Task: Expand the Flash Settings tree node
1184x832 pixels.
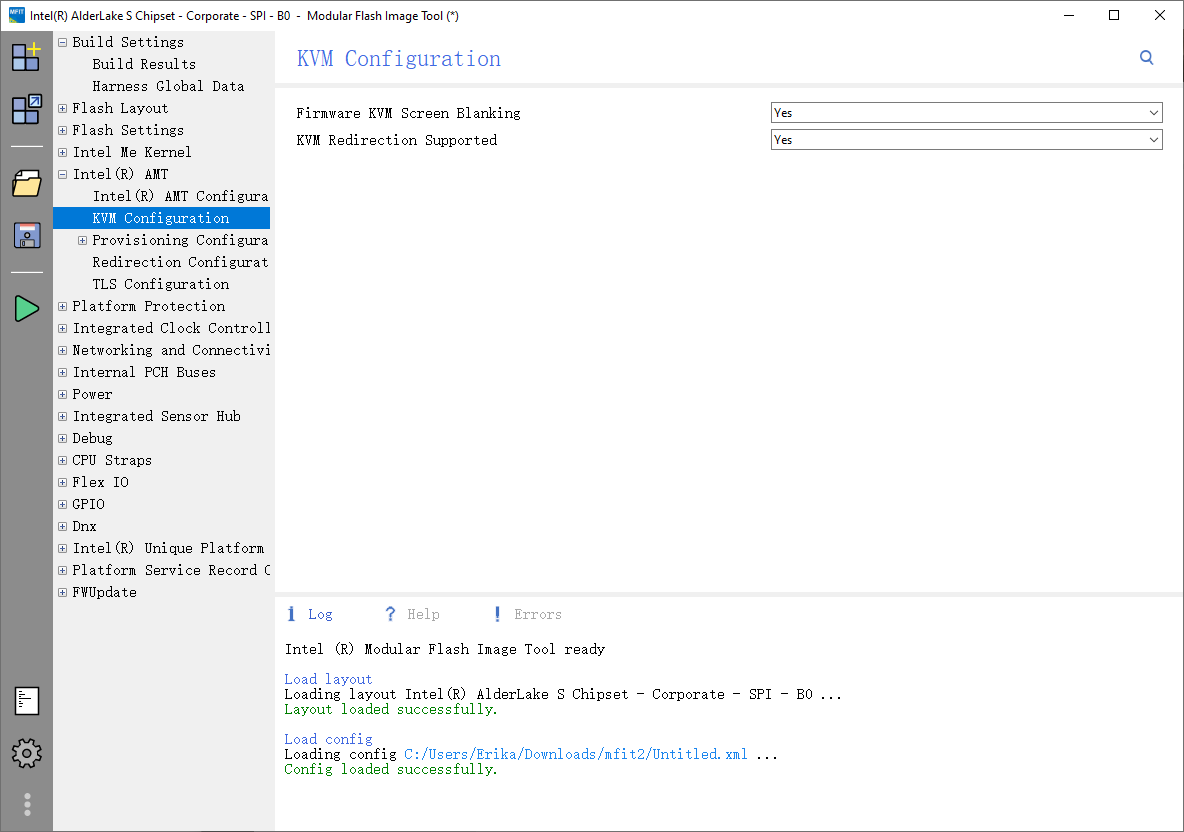Action: [x=62, y=130]
